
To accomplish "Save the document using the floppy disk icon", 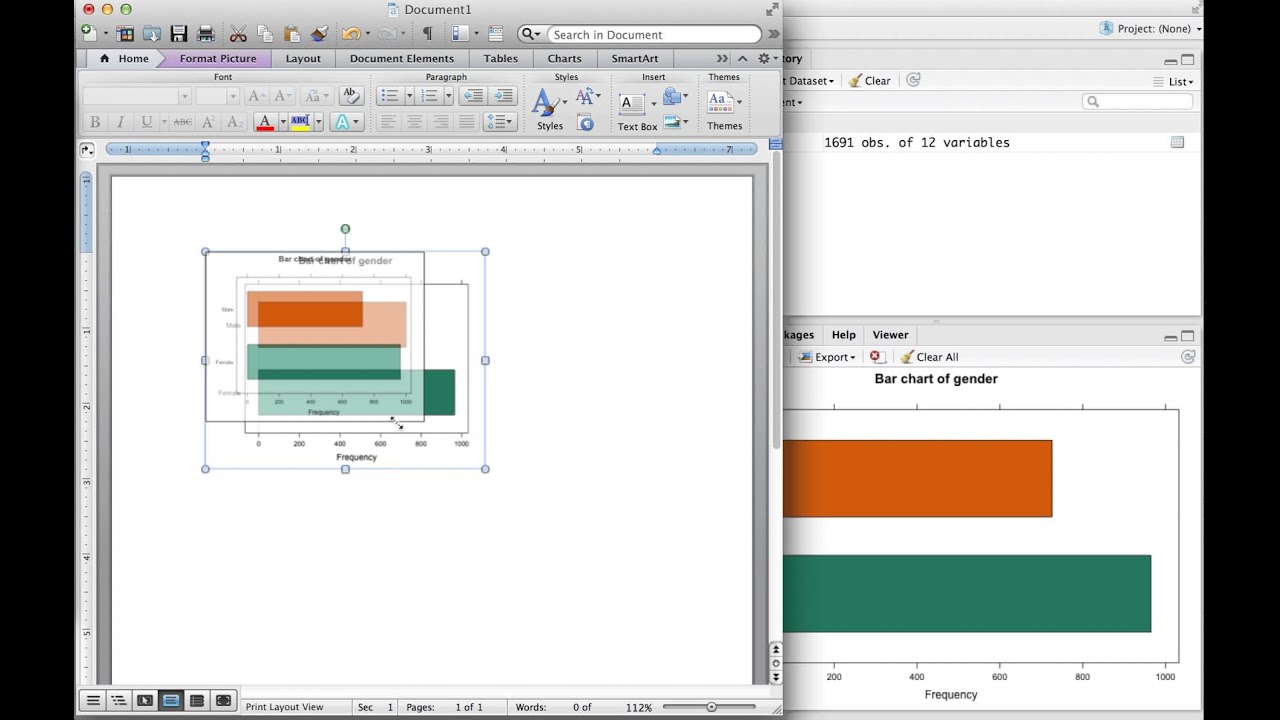I will click(178, 34).
